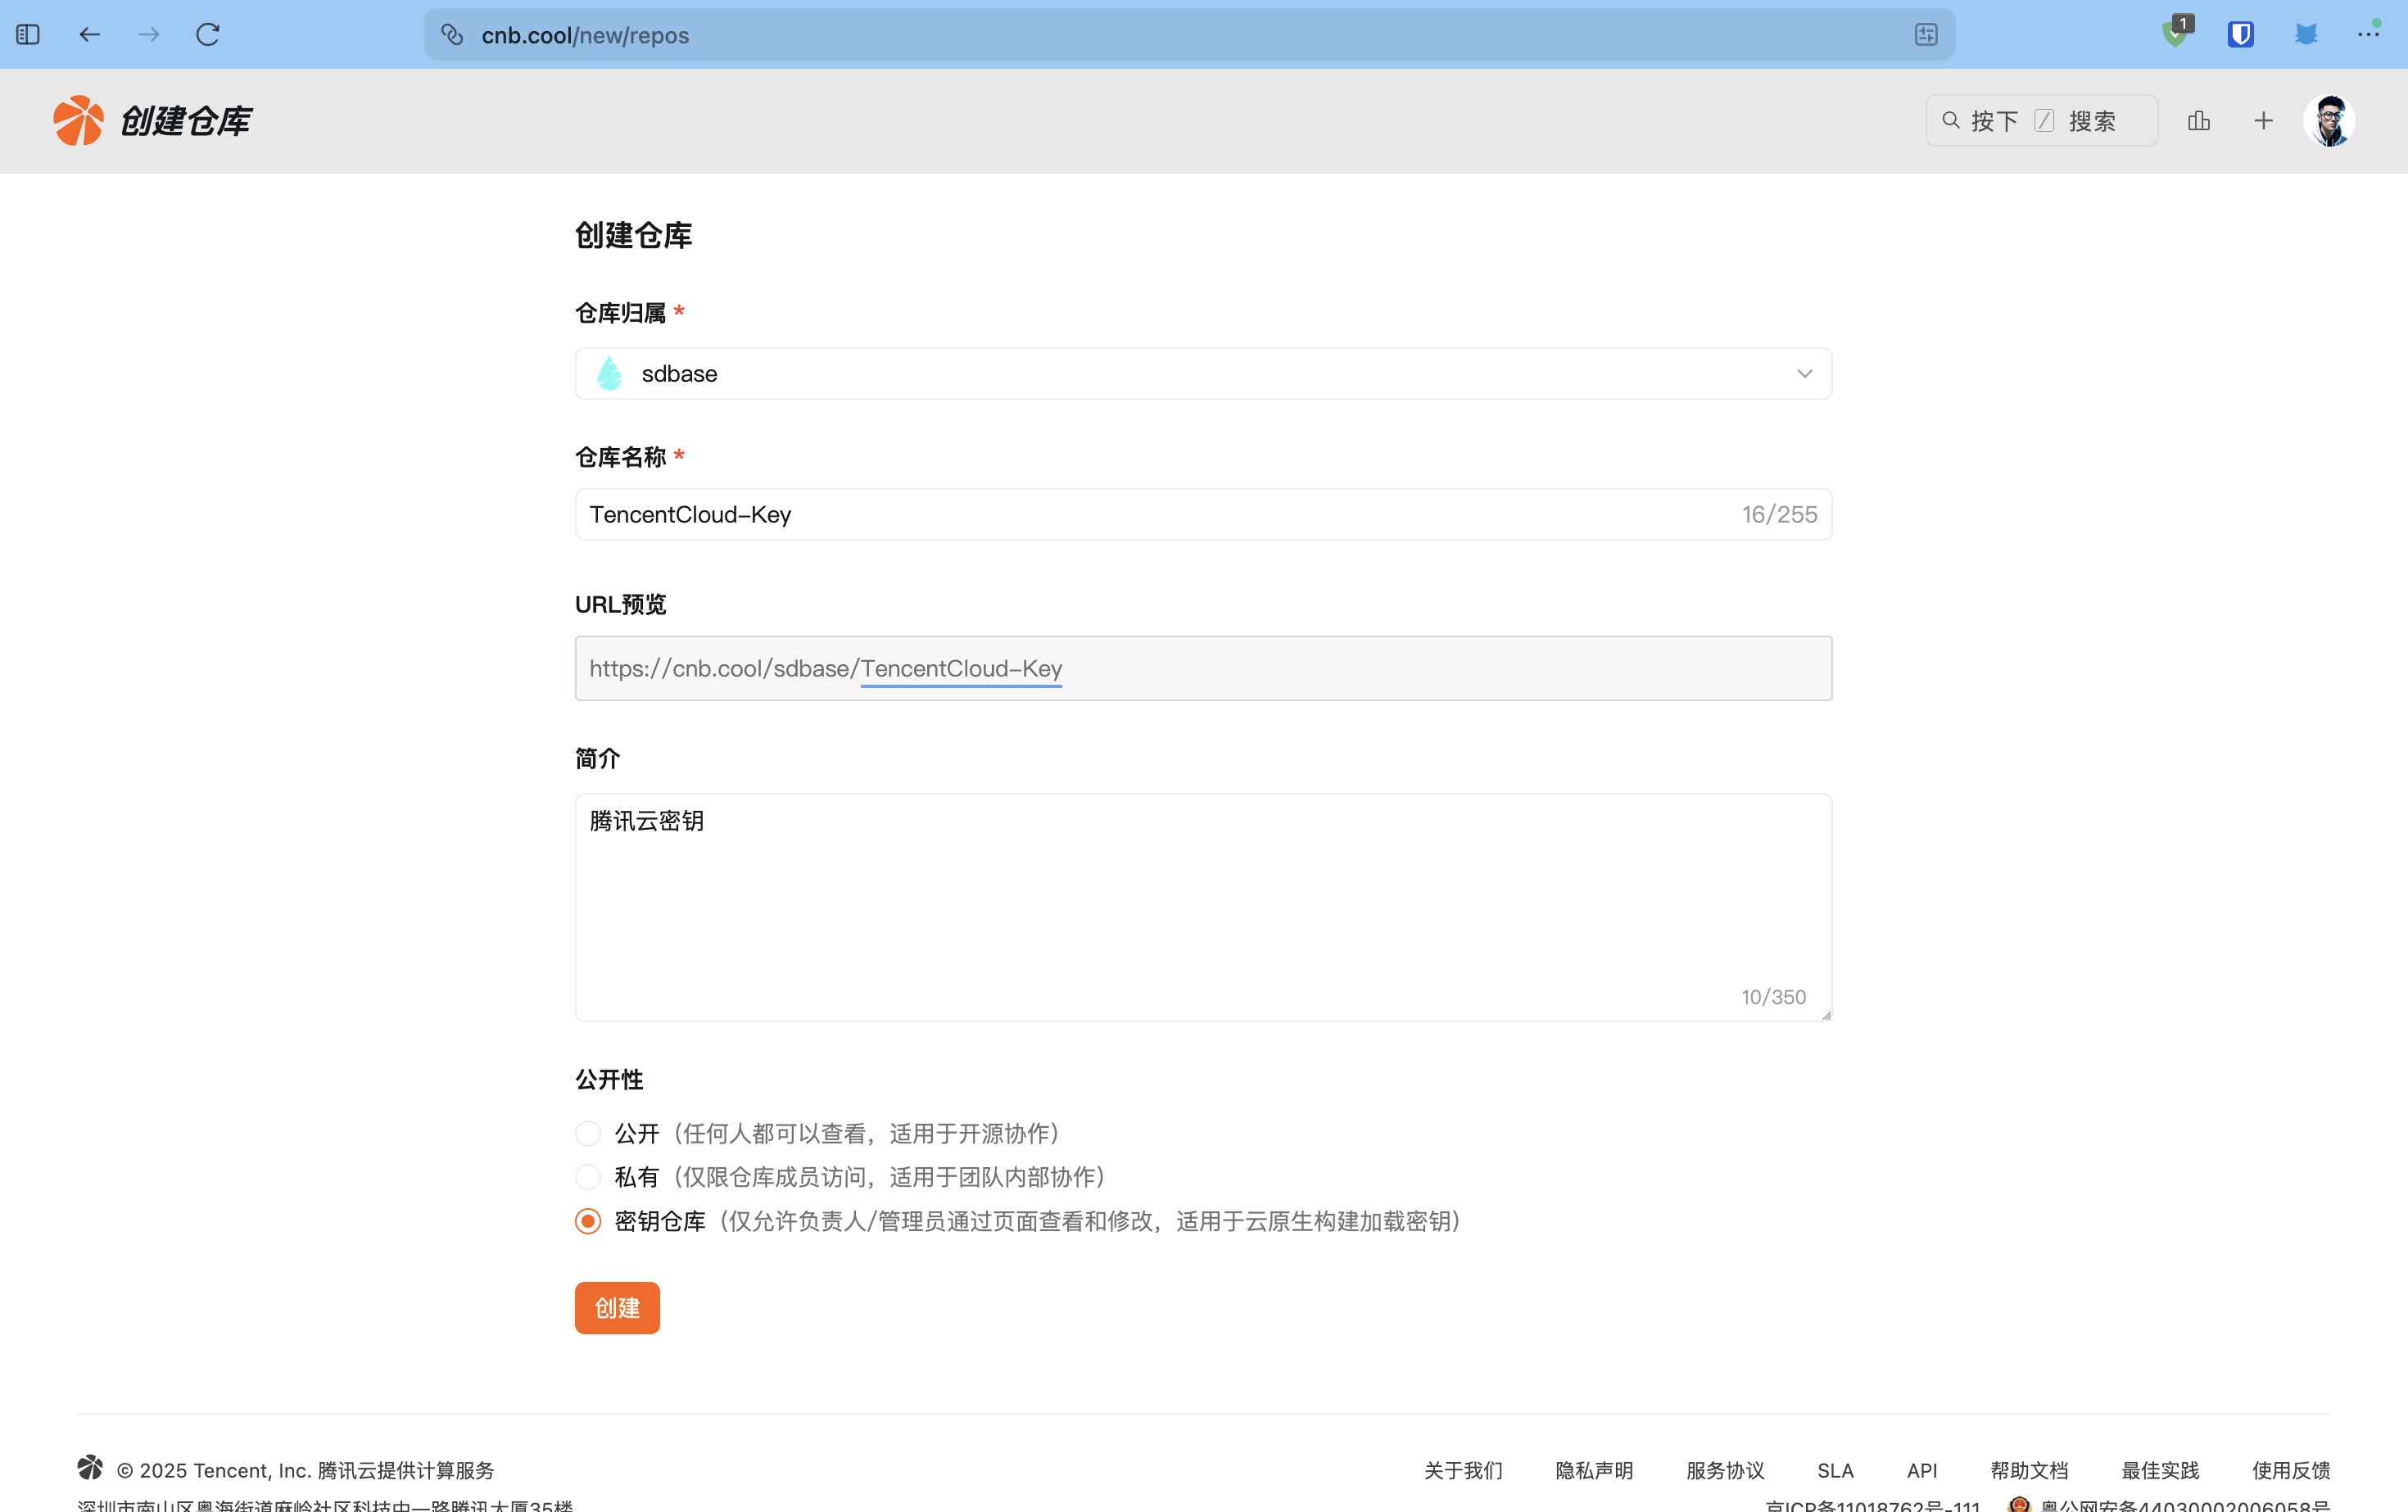The height and width of the screenshot is (1512, 2408).
Task: Select the 密钥仓库 radio option
Action: tap(588, 1221)
